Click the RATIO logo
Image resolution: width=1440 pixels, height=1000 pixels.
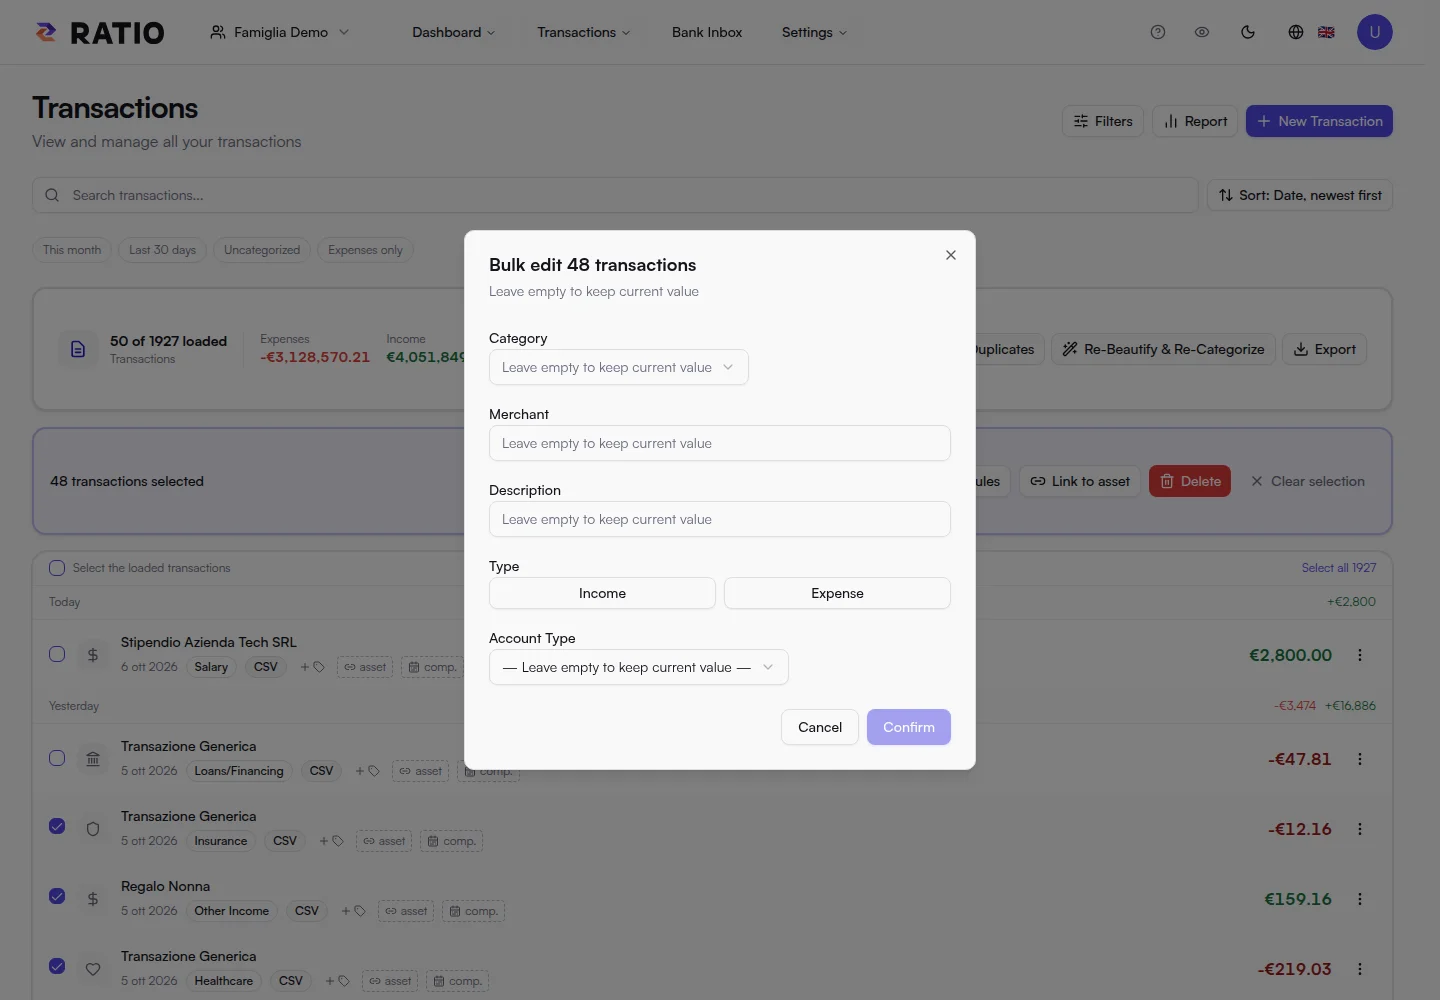(x=100, y=32)
